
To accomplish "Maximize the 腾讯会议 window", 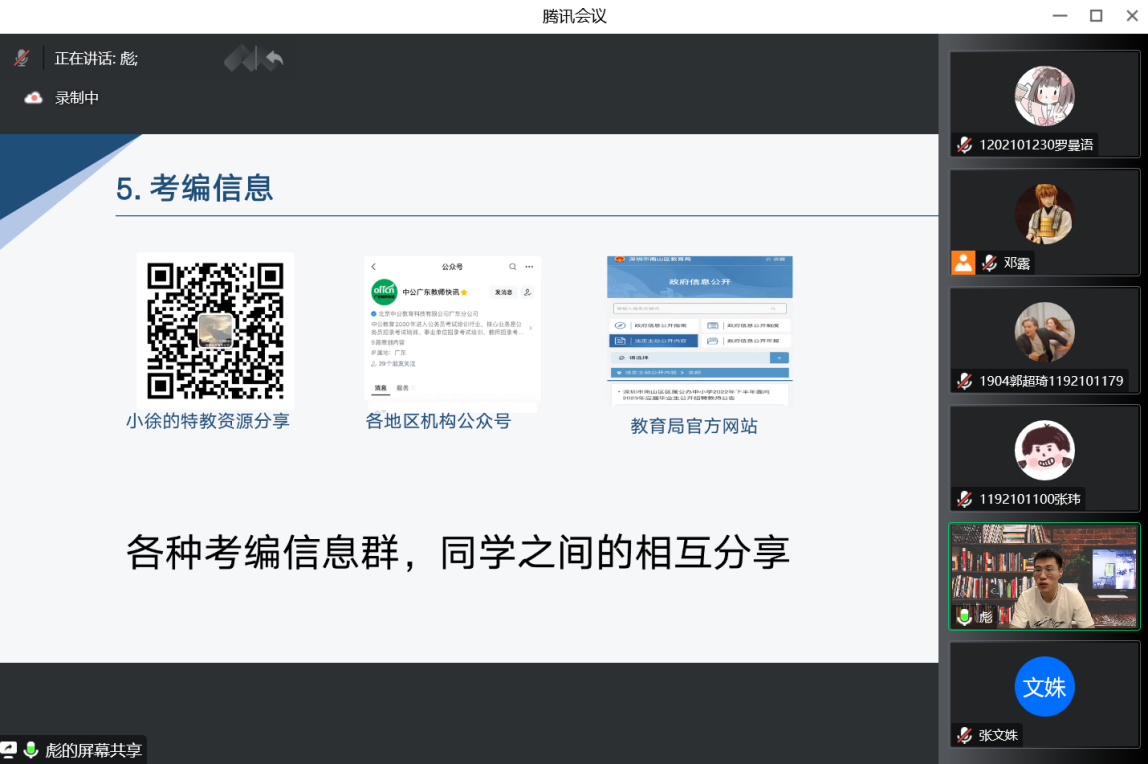I will coord(1096,16).
